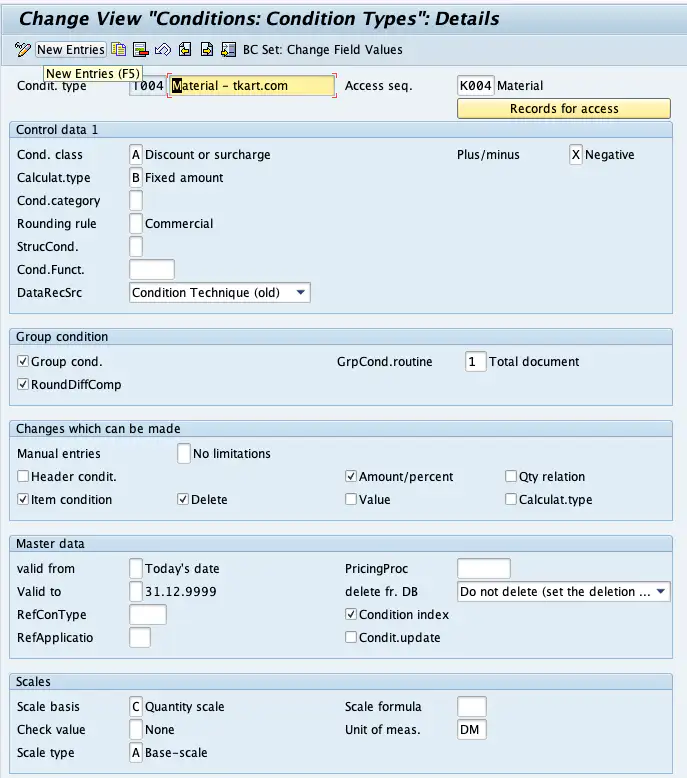This screenshot has height=778, width=687.
Task: Click the Scale basis field showing C
Action: pyautogui.click(x=135, y=707)
